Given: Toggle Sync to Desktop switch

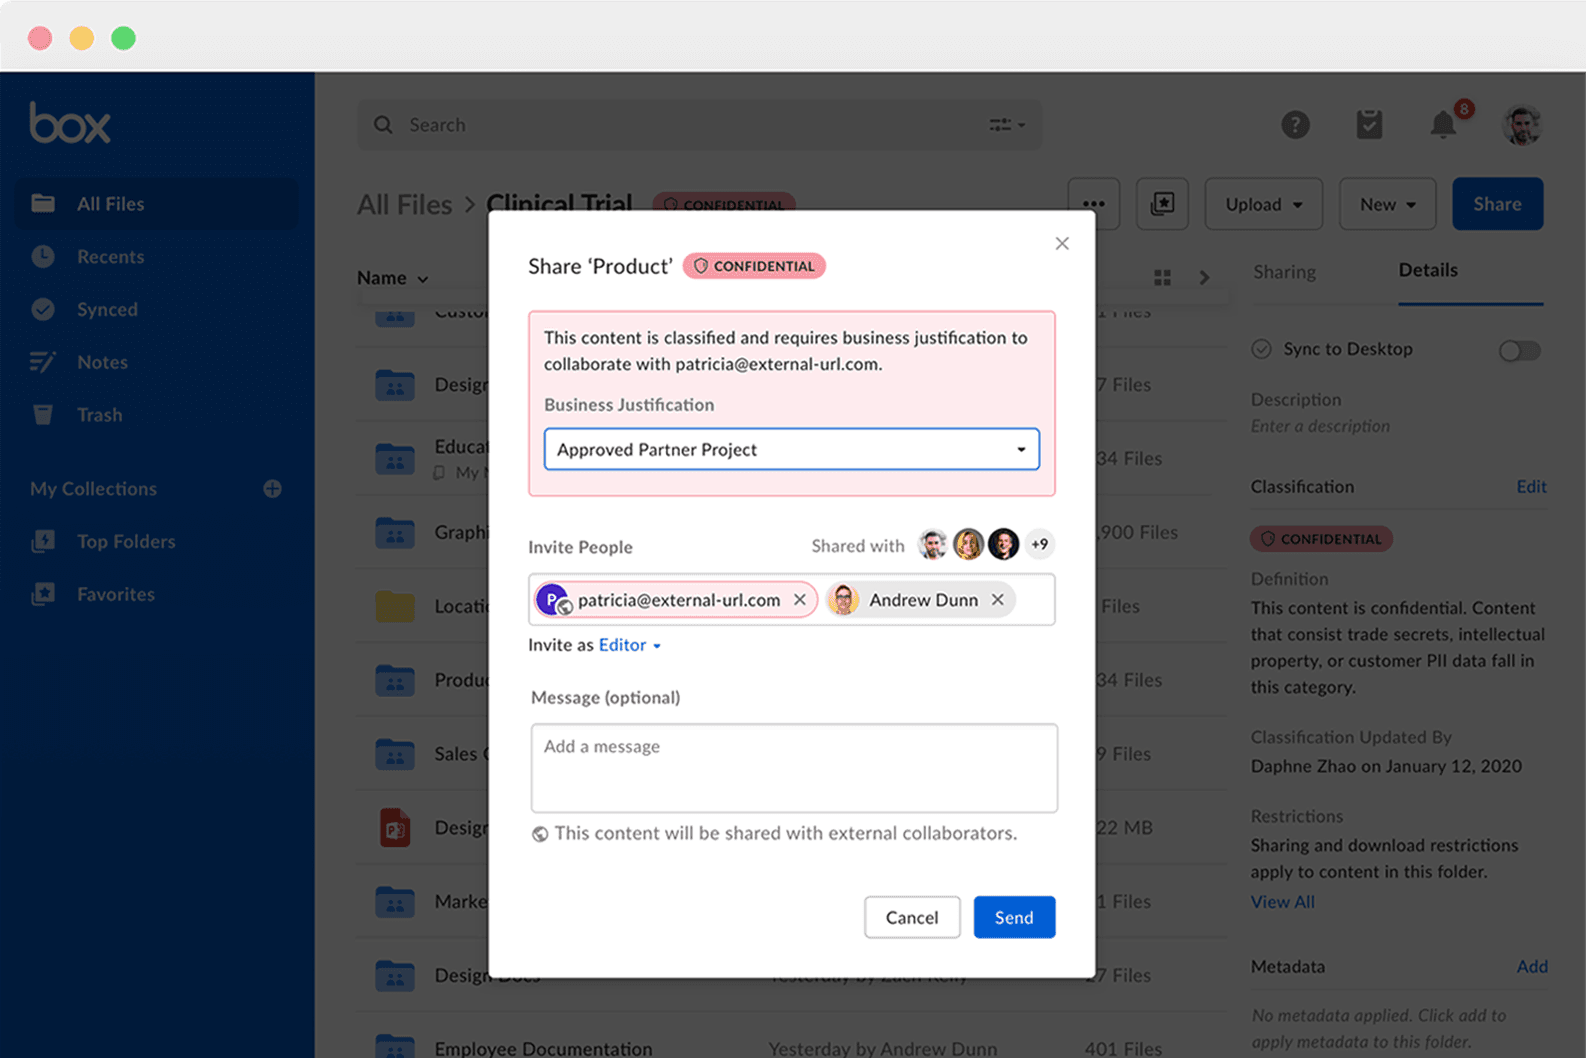Looking at the screenshot, I should pyautogui.click(x=1519, y=350).
